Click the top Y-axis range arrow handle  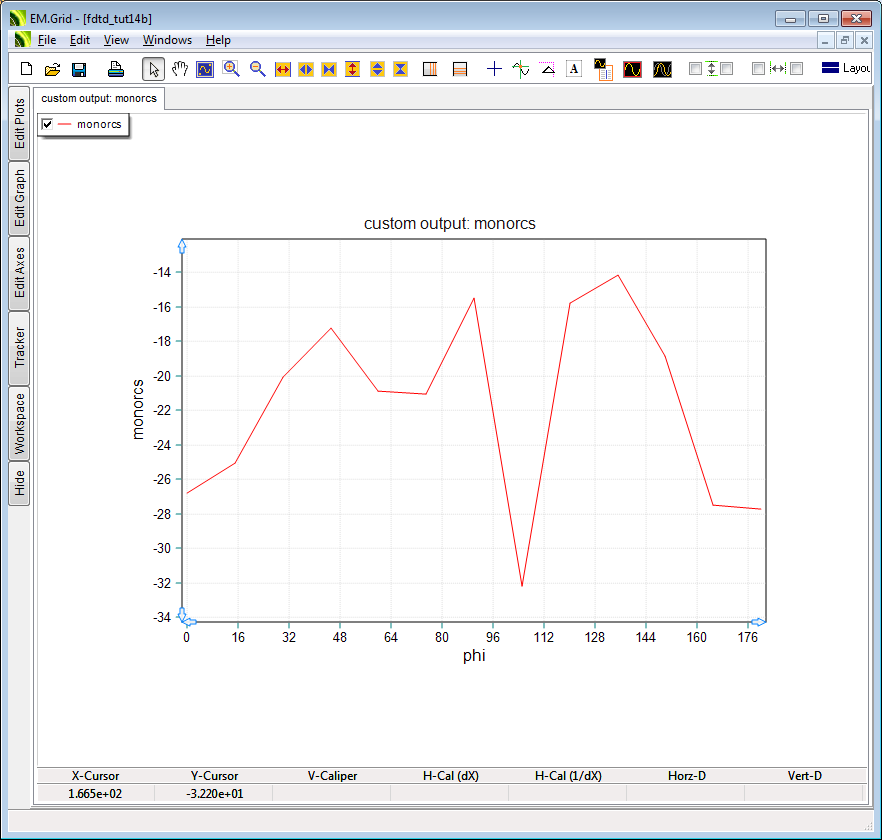click(182, 245)
